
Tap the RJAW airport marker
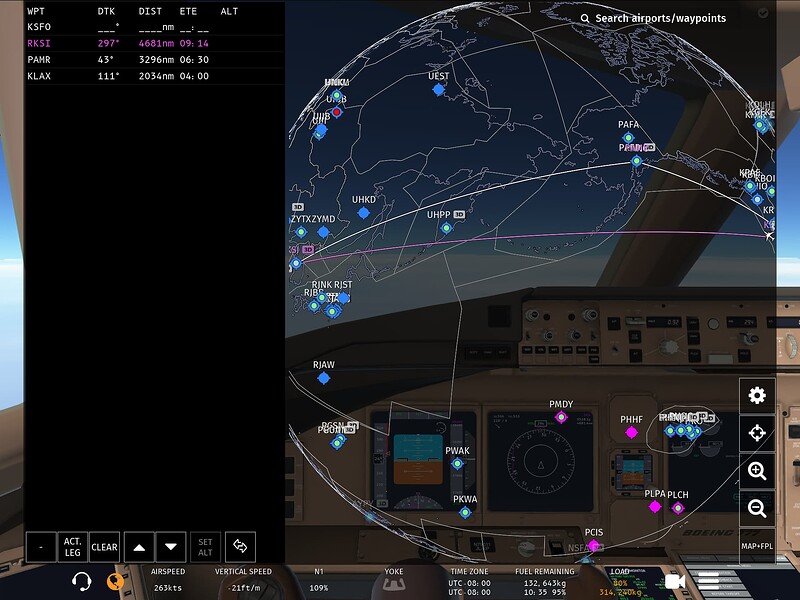323,378
